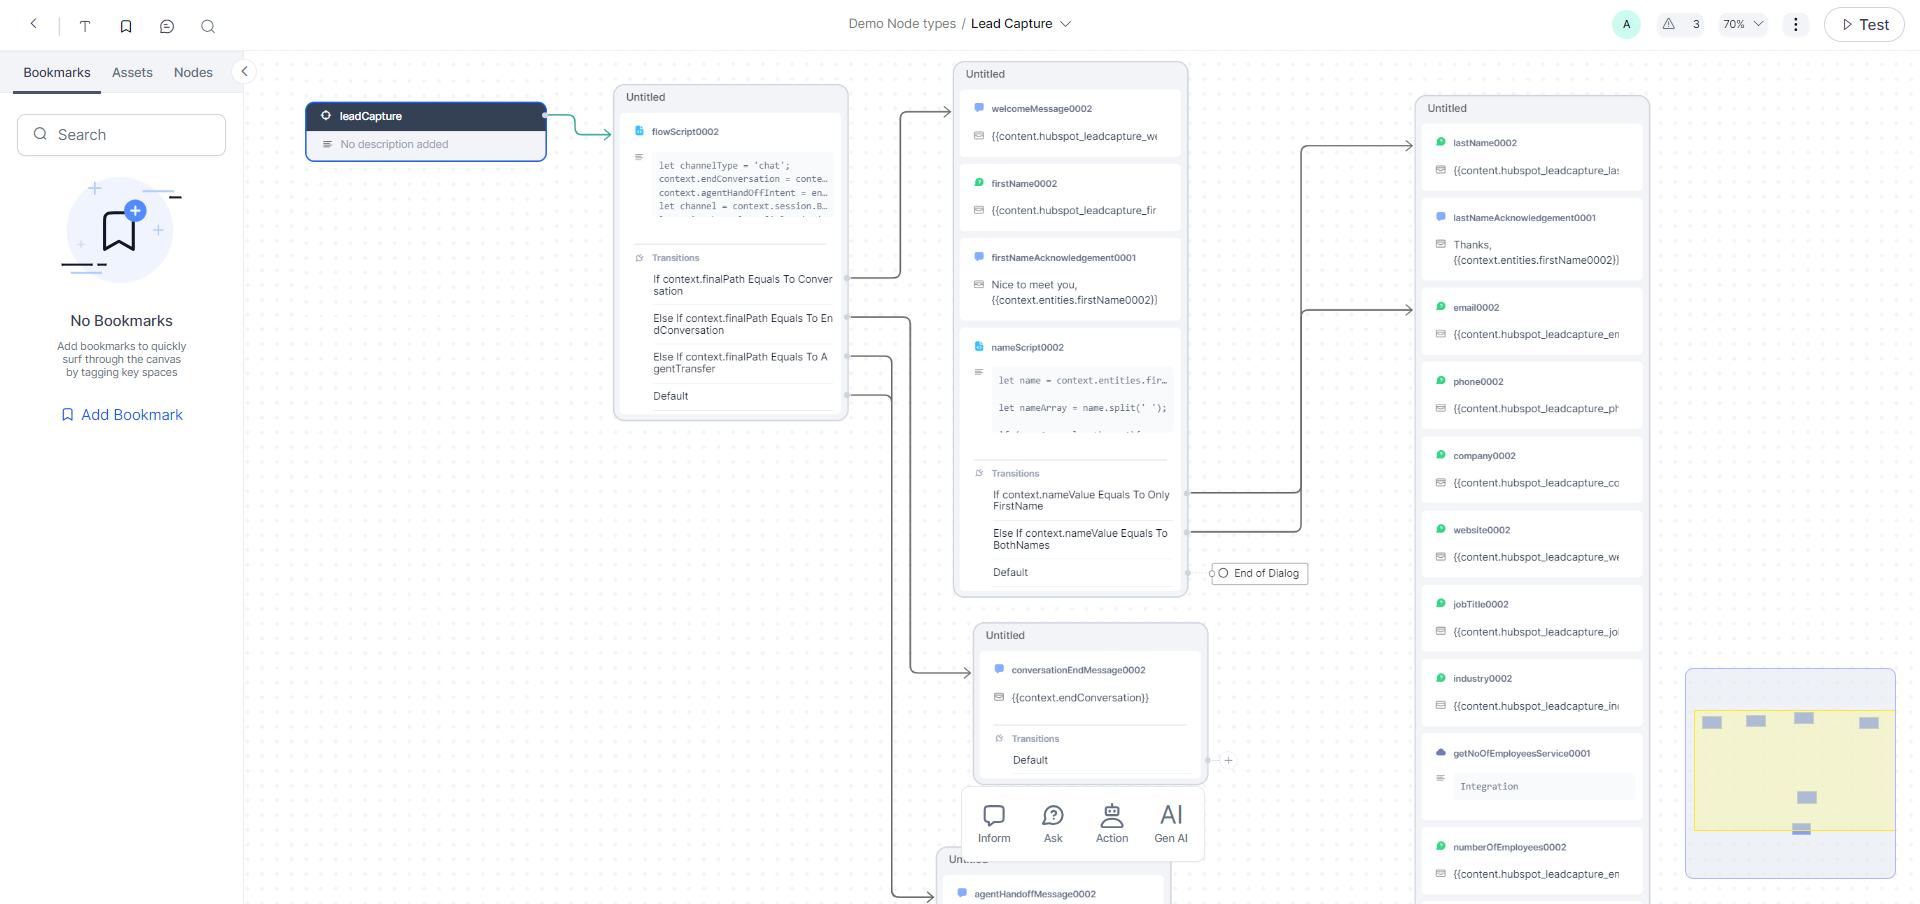Viewport: 1920px width, 904px height.
Task: Open bookmarks via top toolbar icon
Action: (126, 26)
